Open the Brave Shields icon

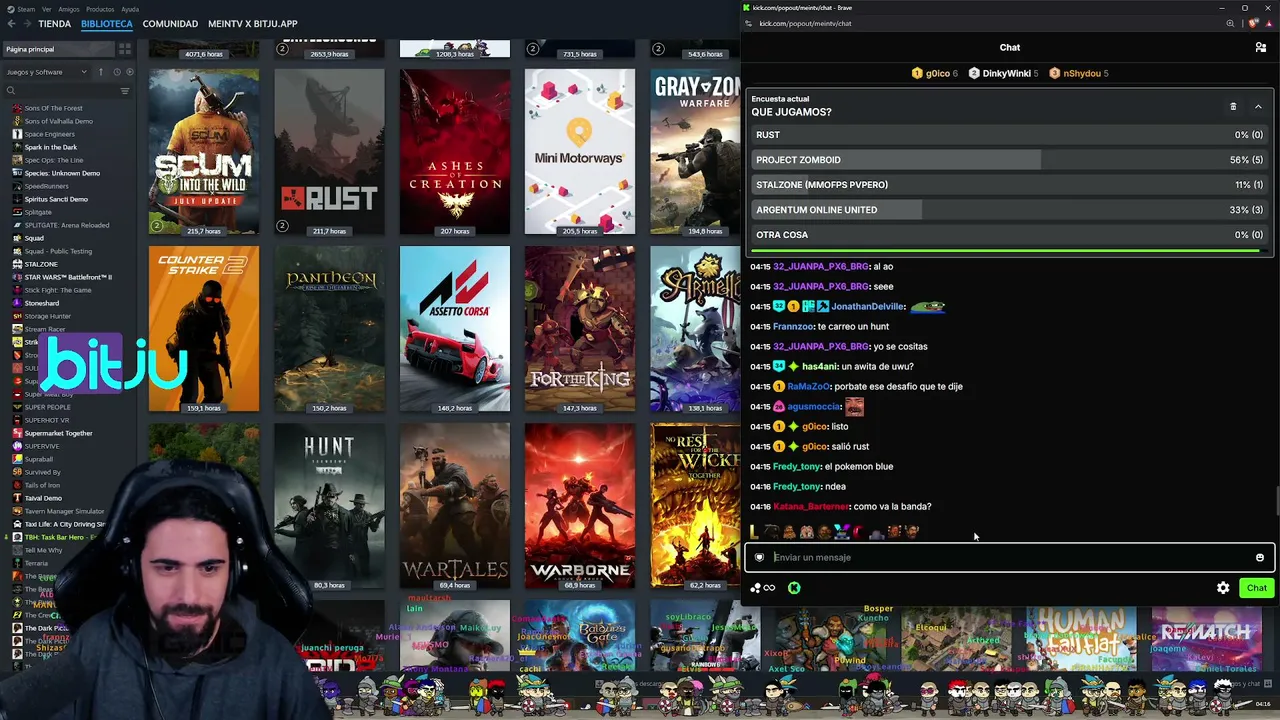point(1254,23)
